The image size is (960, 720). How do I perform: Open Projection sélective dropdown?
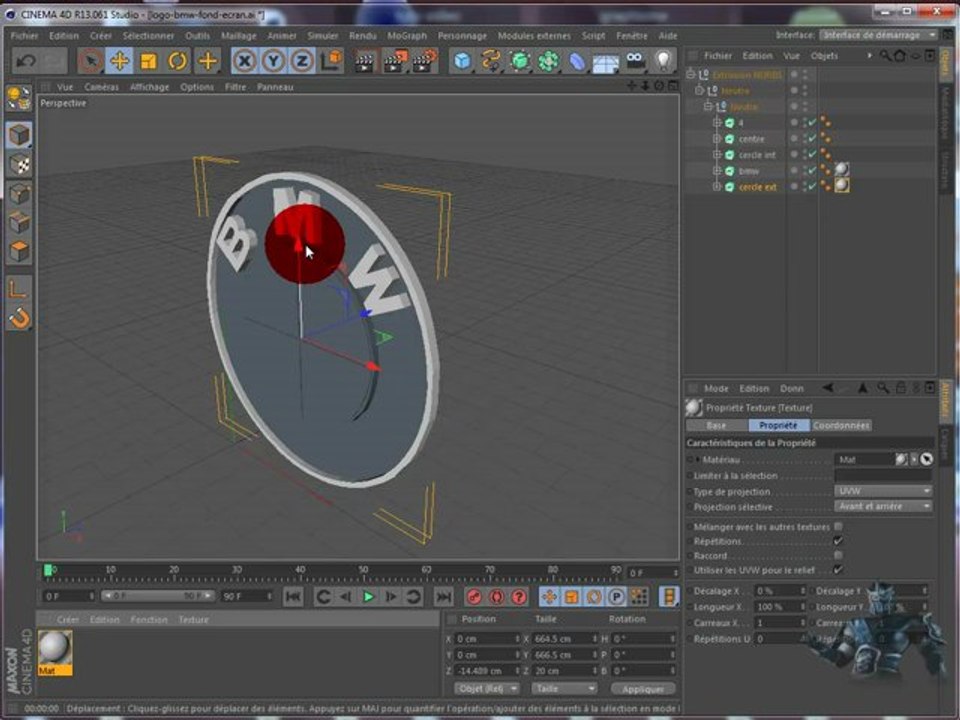click(x=883, y=506)
